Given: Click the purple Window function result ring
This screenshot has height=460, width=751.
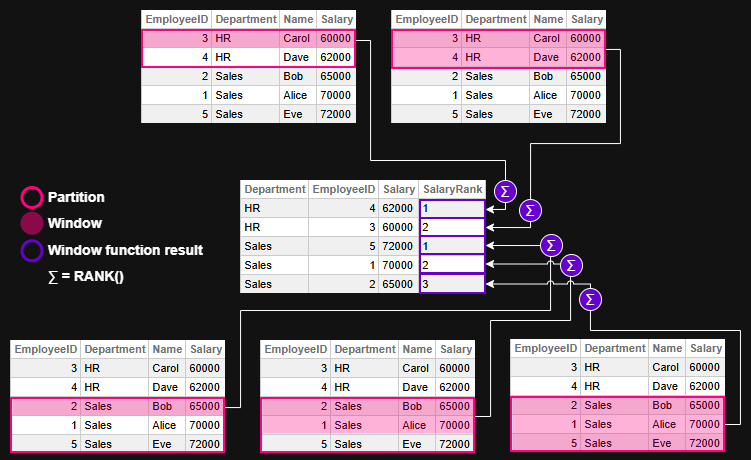Looking at the screenshot, I should point(32,250).
